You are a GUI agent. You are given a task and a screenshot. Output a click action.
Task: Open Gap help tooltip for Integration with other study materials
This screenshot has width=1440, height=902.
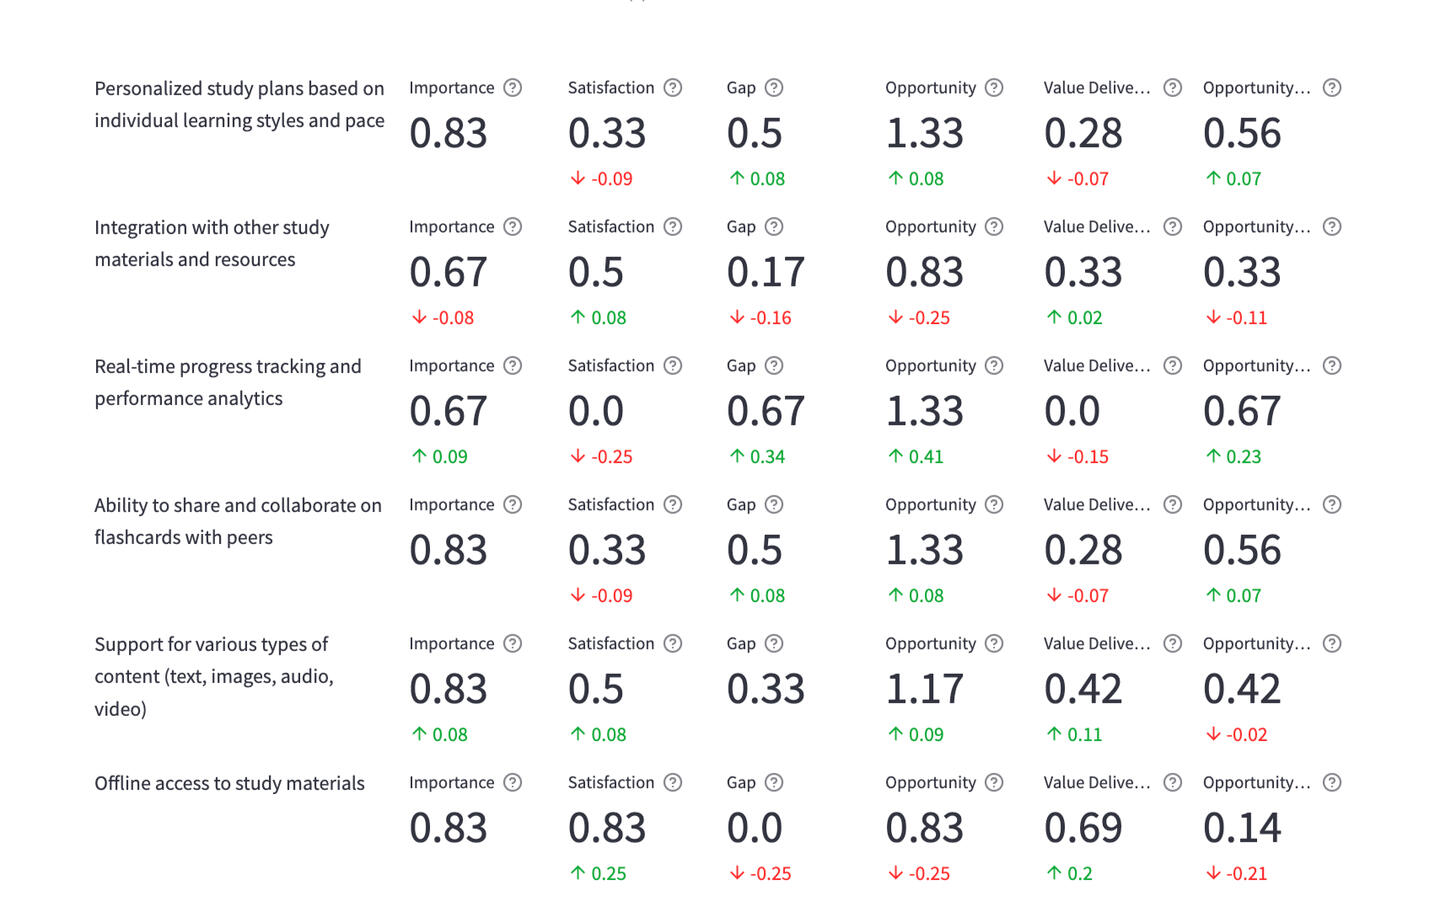coord(774,227)
